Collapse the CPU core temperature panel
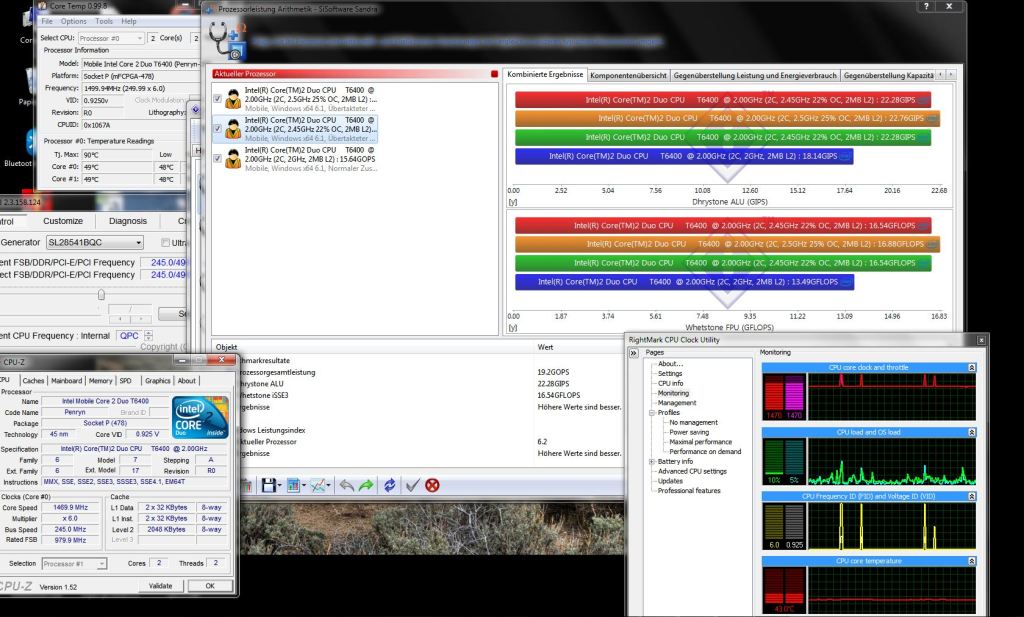Viewport: 1024px width, 617px height. coord(972,562)
